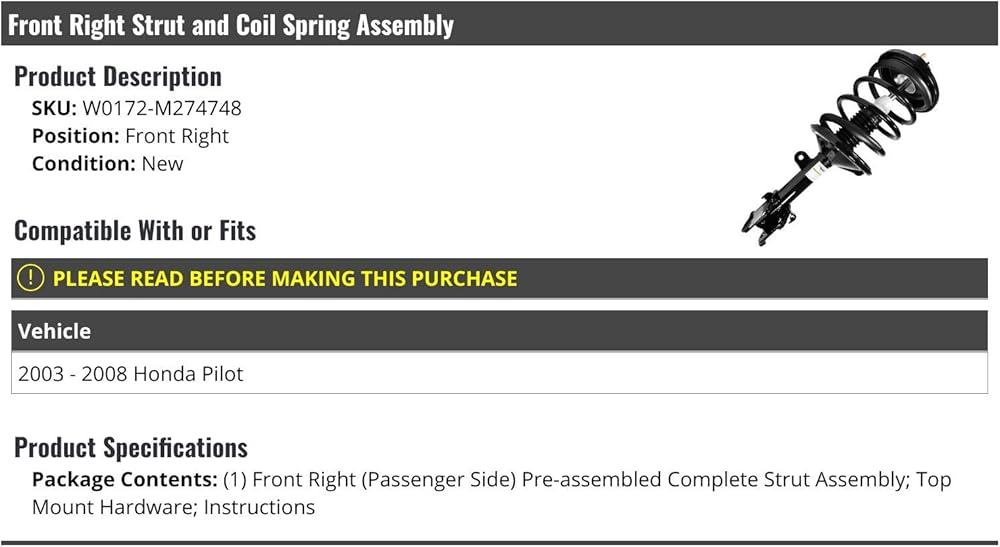
Task: Click the Front Right Strut and Coil Spring Assembly title
Action: coord(231,25)
